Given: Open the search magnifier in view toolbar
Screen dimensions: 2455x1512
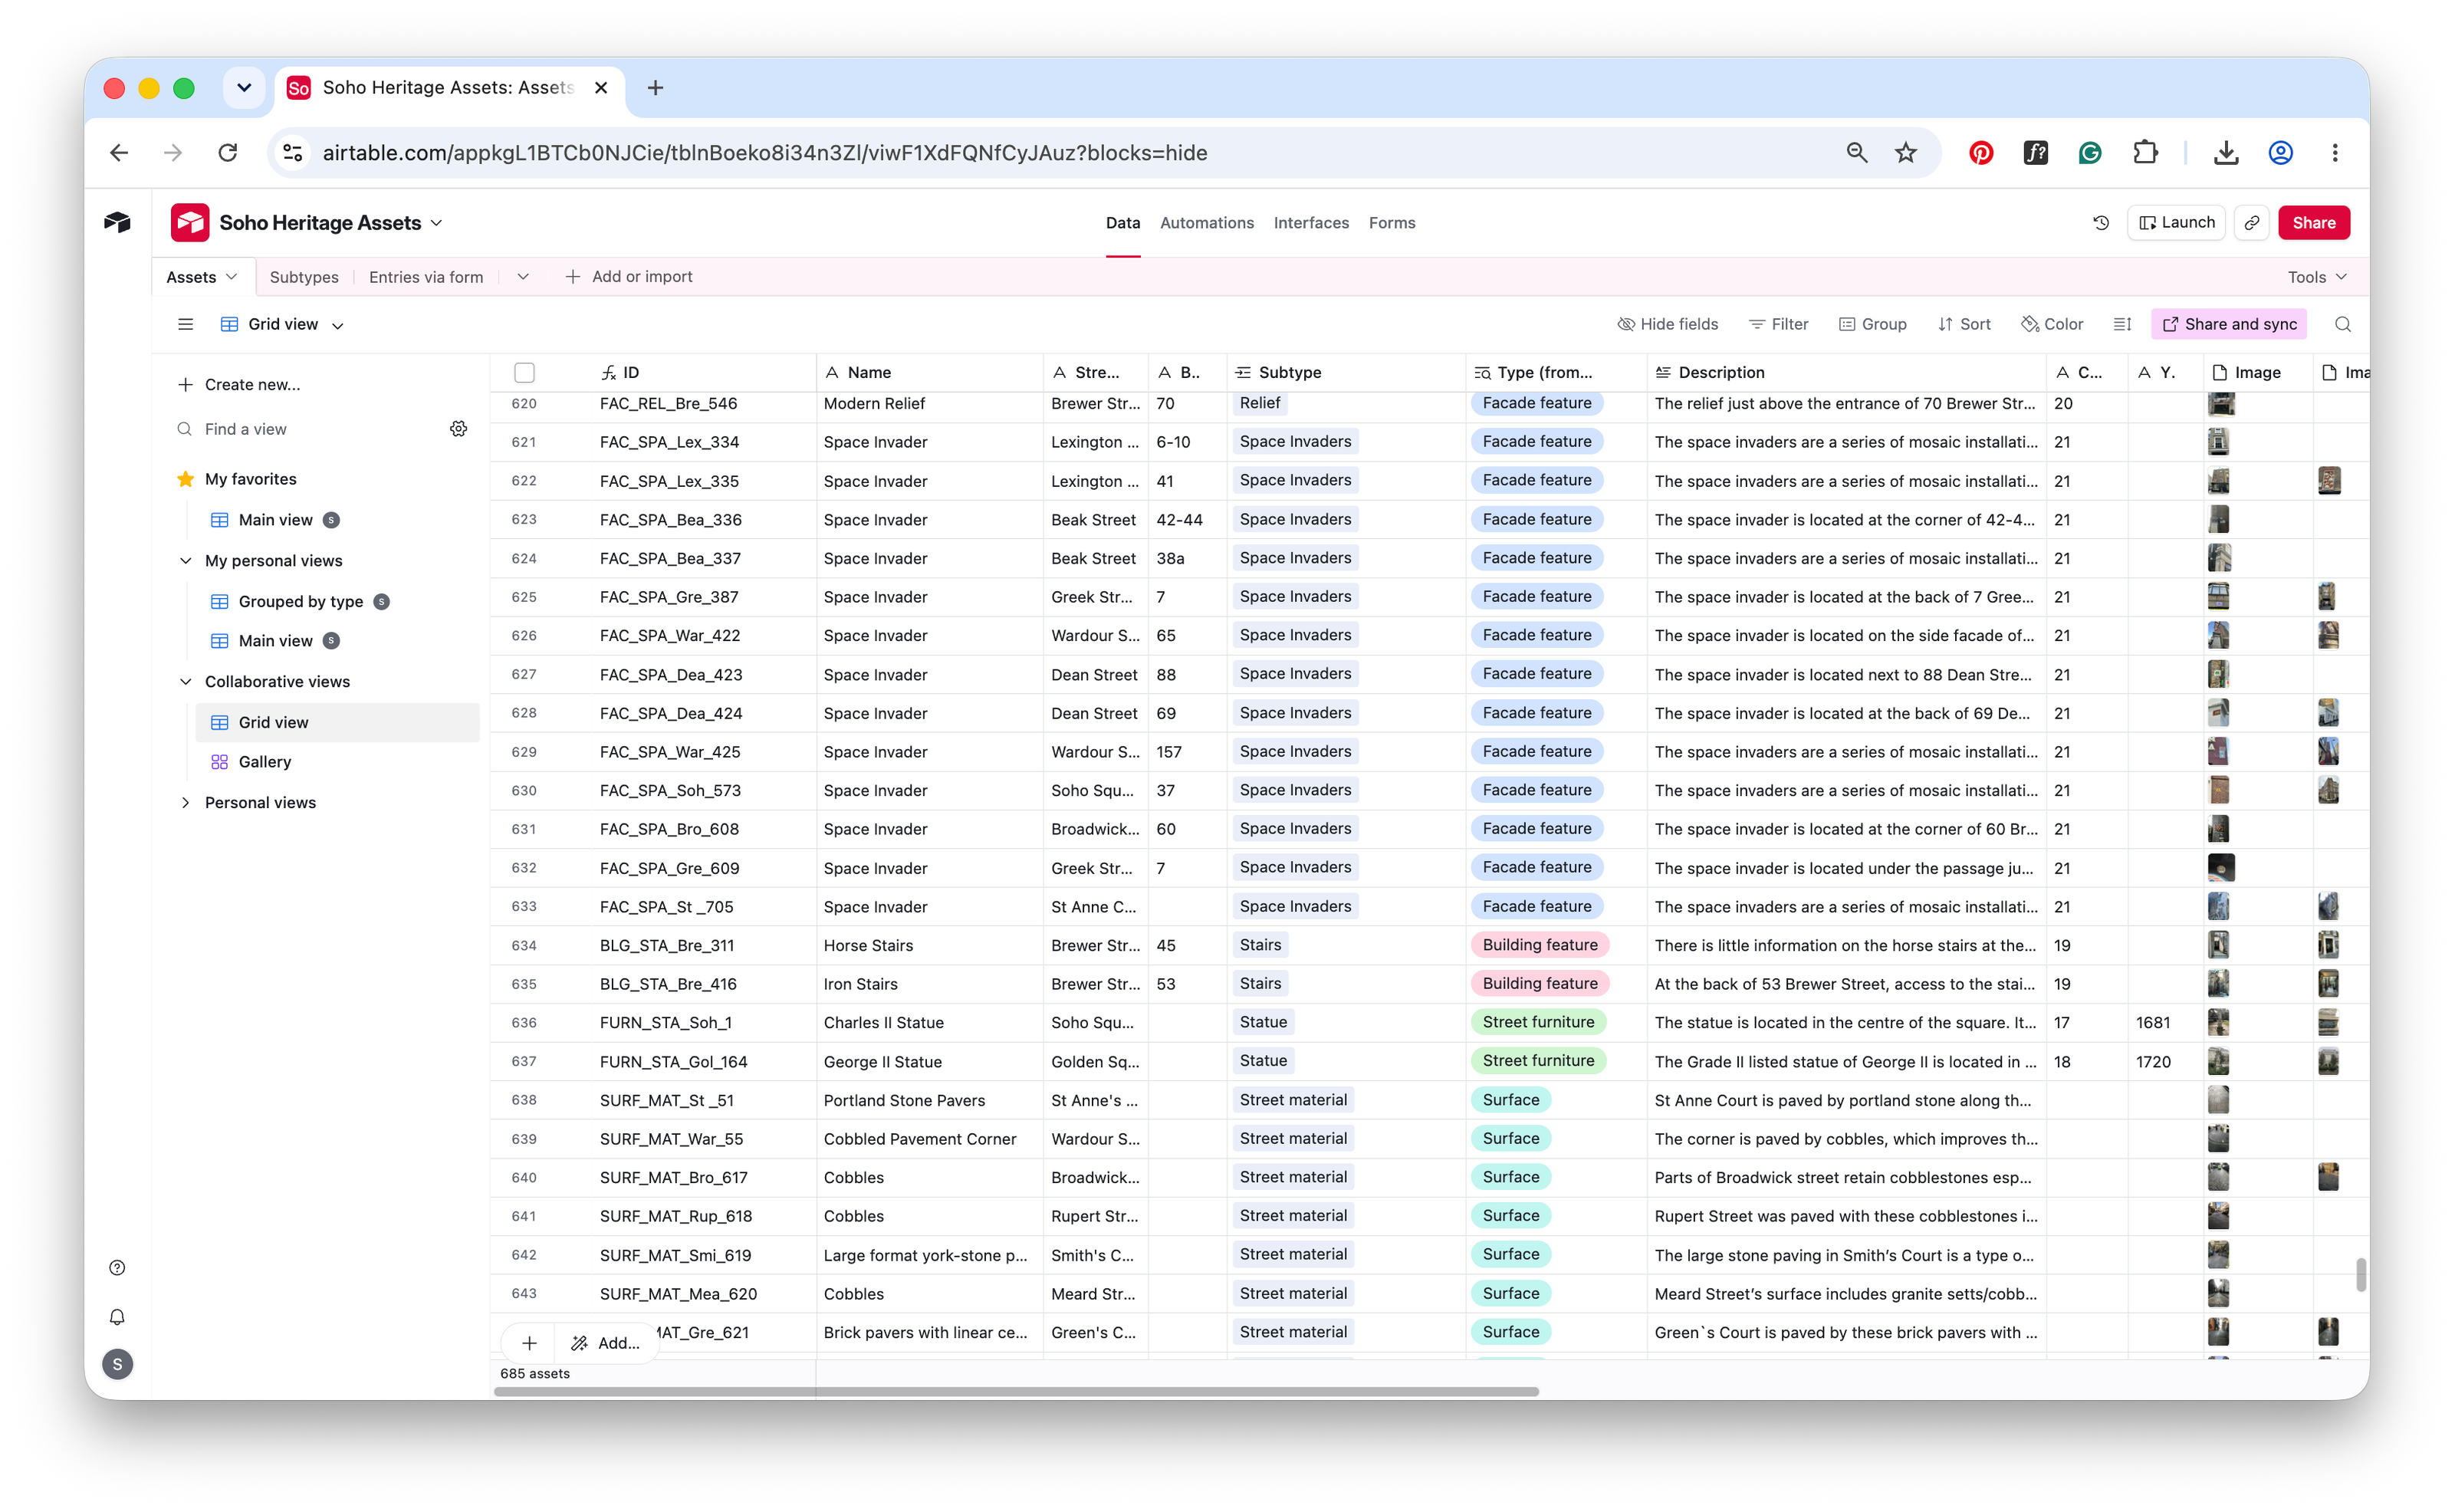Looking at the screenshot, I should tap(2342, 324).
